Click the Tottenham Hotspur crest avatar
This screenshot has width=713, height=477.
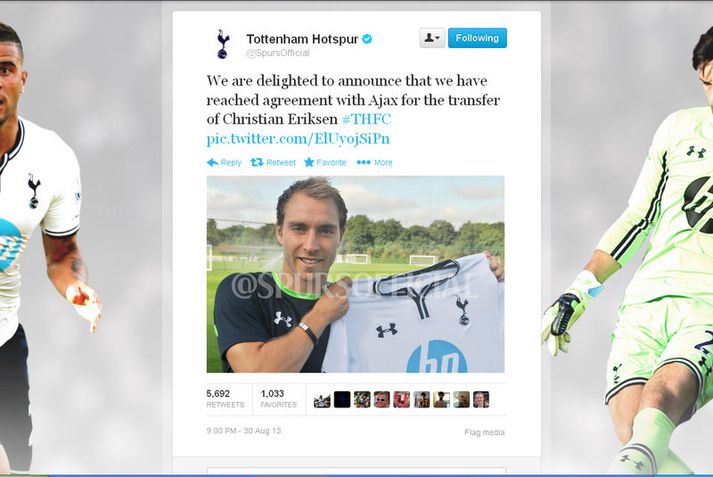(x=223, y=44)
